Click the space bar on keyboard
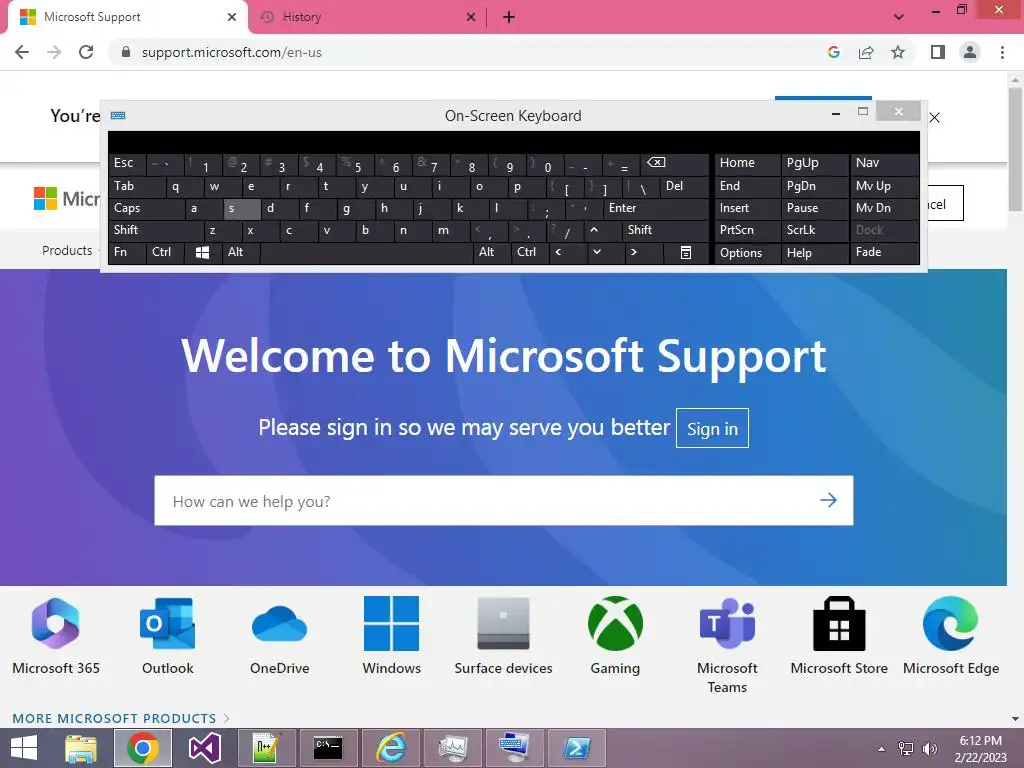This screenshot has width=1024, height=768. [x=366, y=252]
